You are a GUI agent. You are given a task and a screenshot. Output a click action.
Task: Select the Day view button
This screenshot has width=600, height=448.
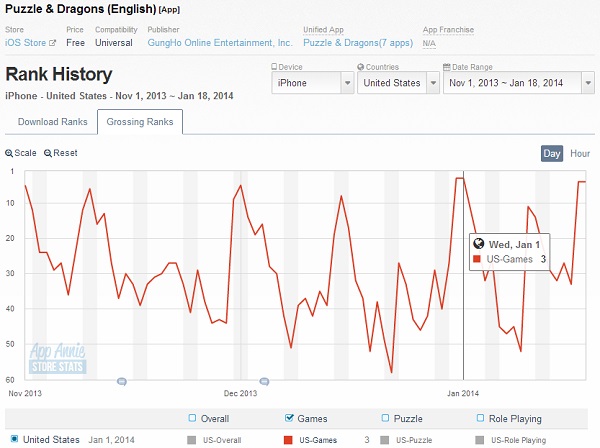click(x=551, y=153)
